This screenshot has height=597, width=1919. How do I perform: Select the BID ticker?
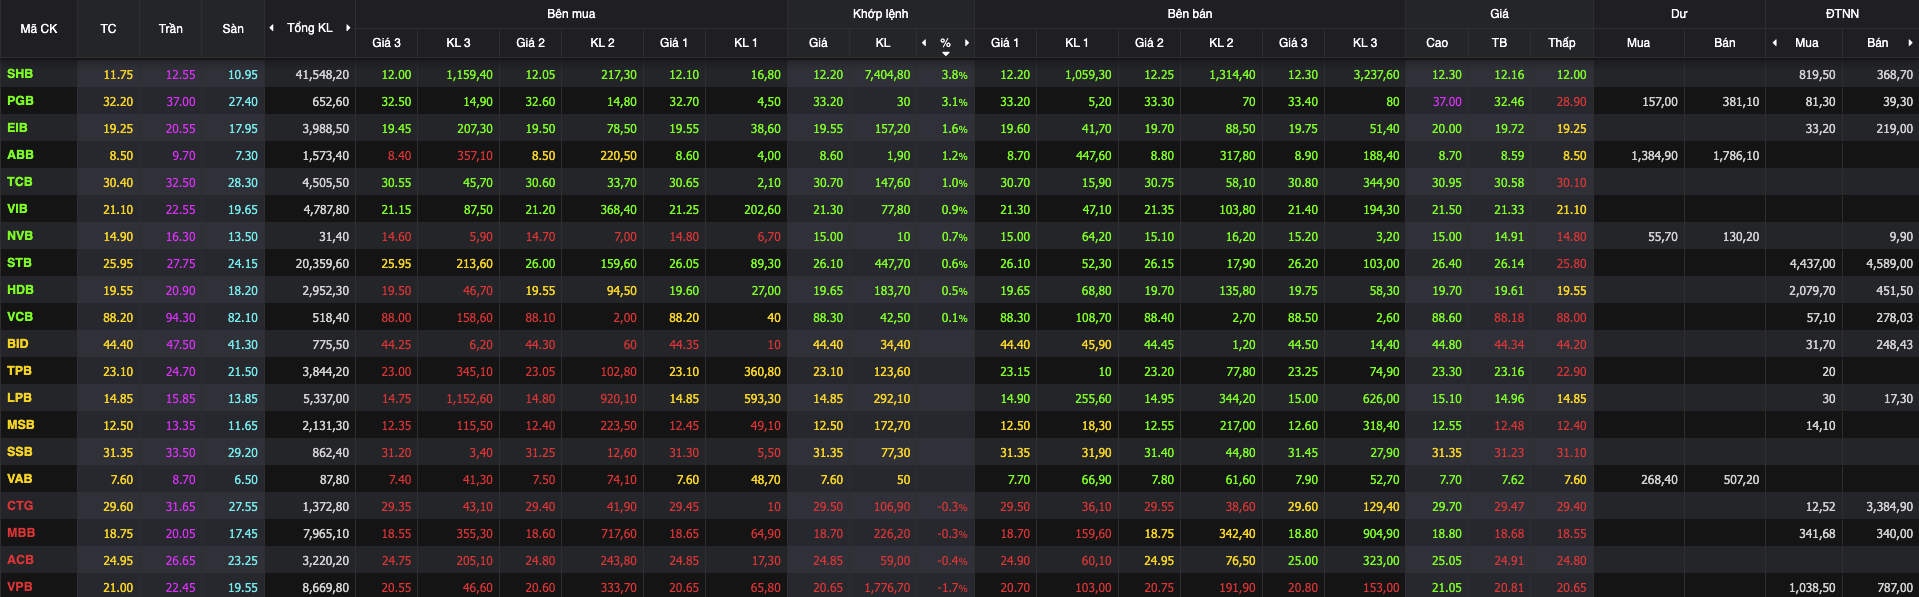[x=18, y=344]
